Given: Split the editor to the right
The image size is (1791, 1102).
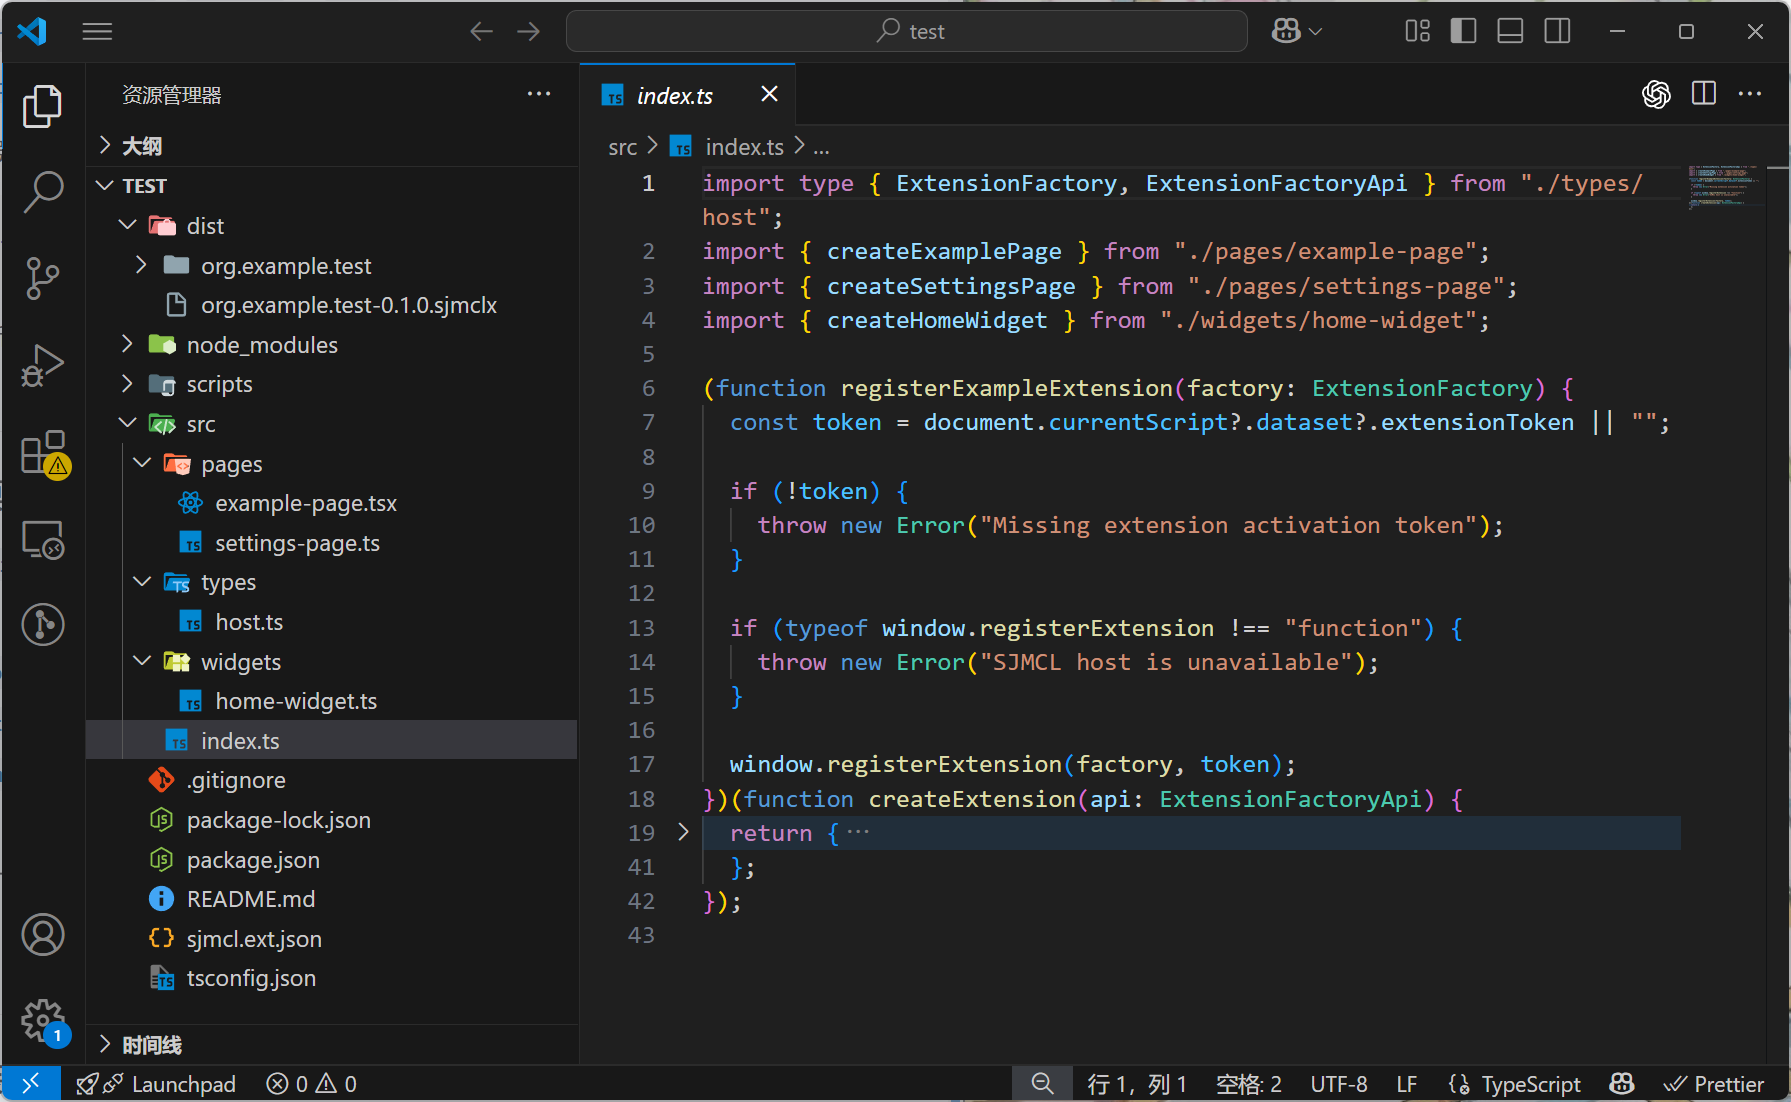Looking at the screenshot, I should (1704, 94).
